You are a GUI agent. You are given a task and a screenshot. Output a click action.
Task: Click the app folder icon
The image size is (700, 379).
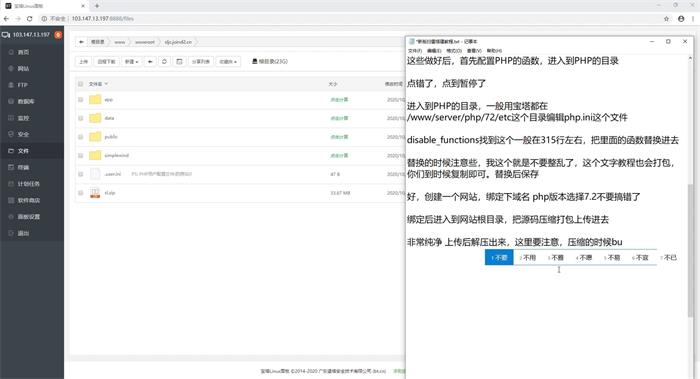point(95,99)
